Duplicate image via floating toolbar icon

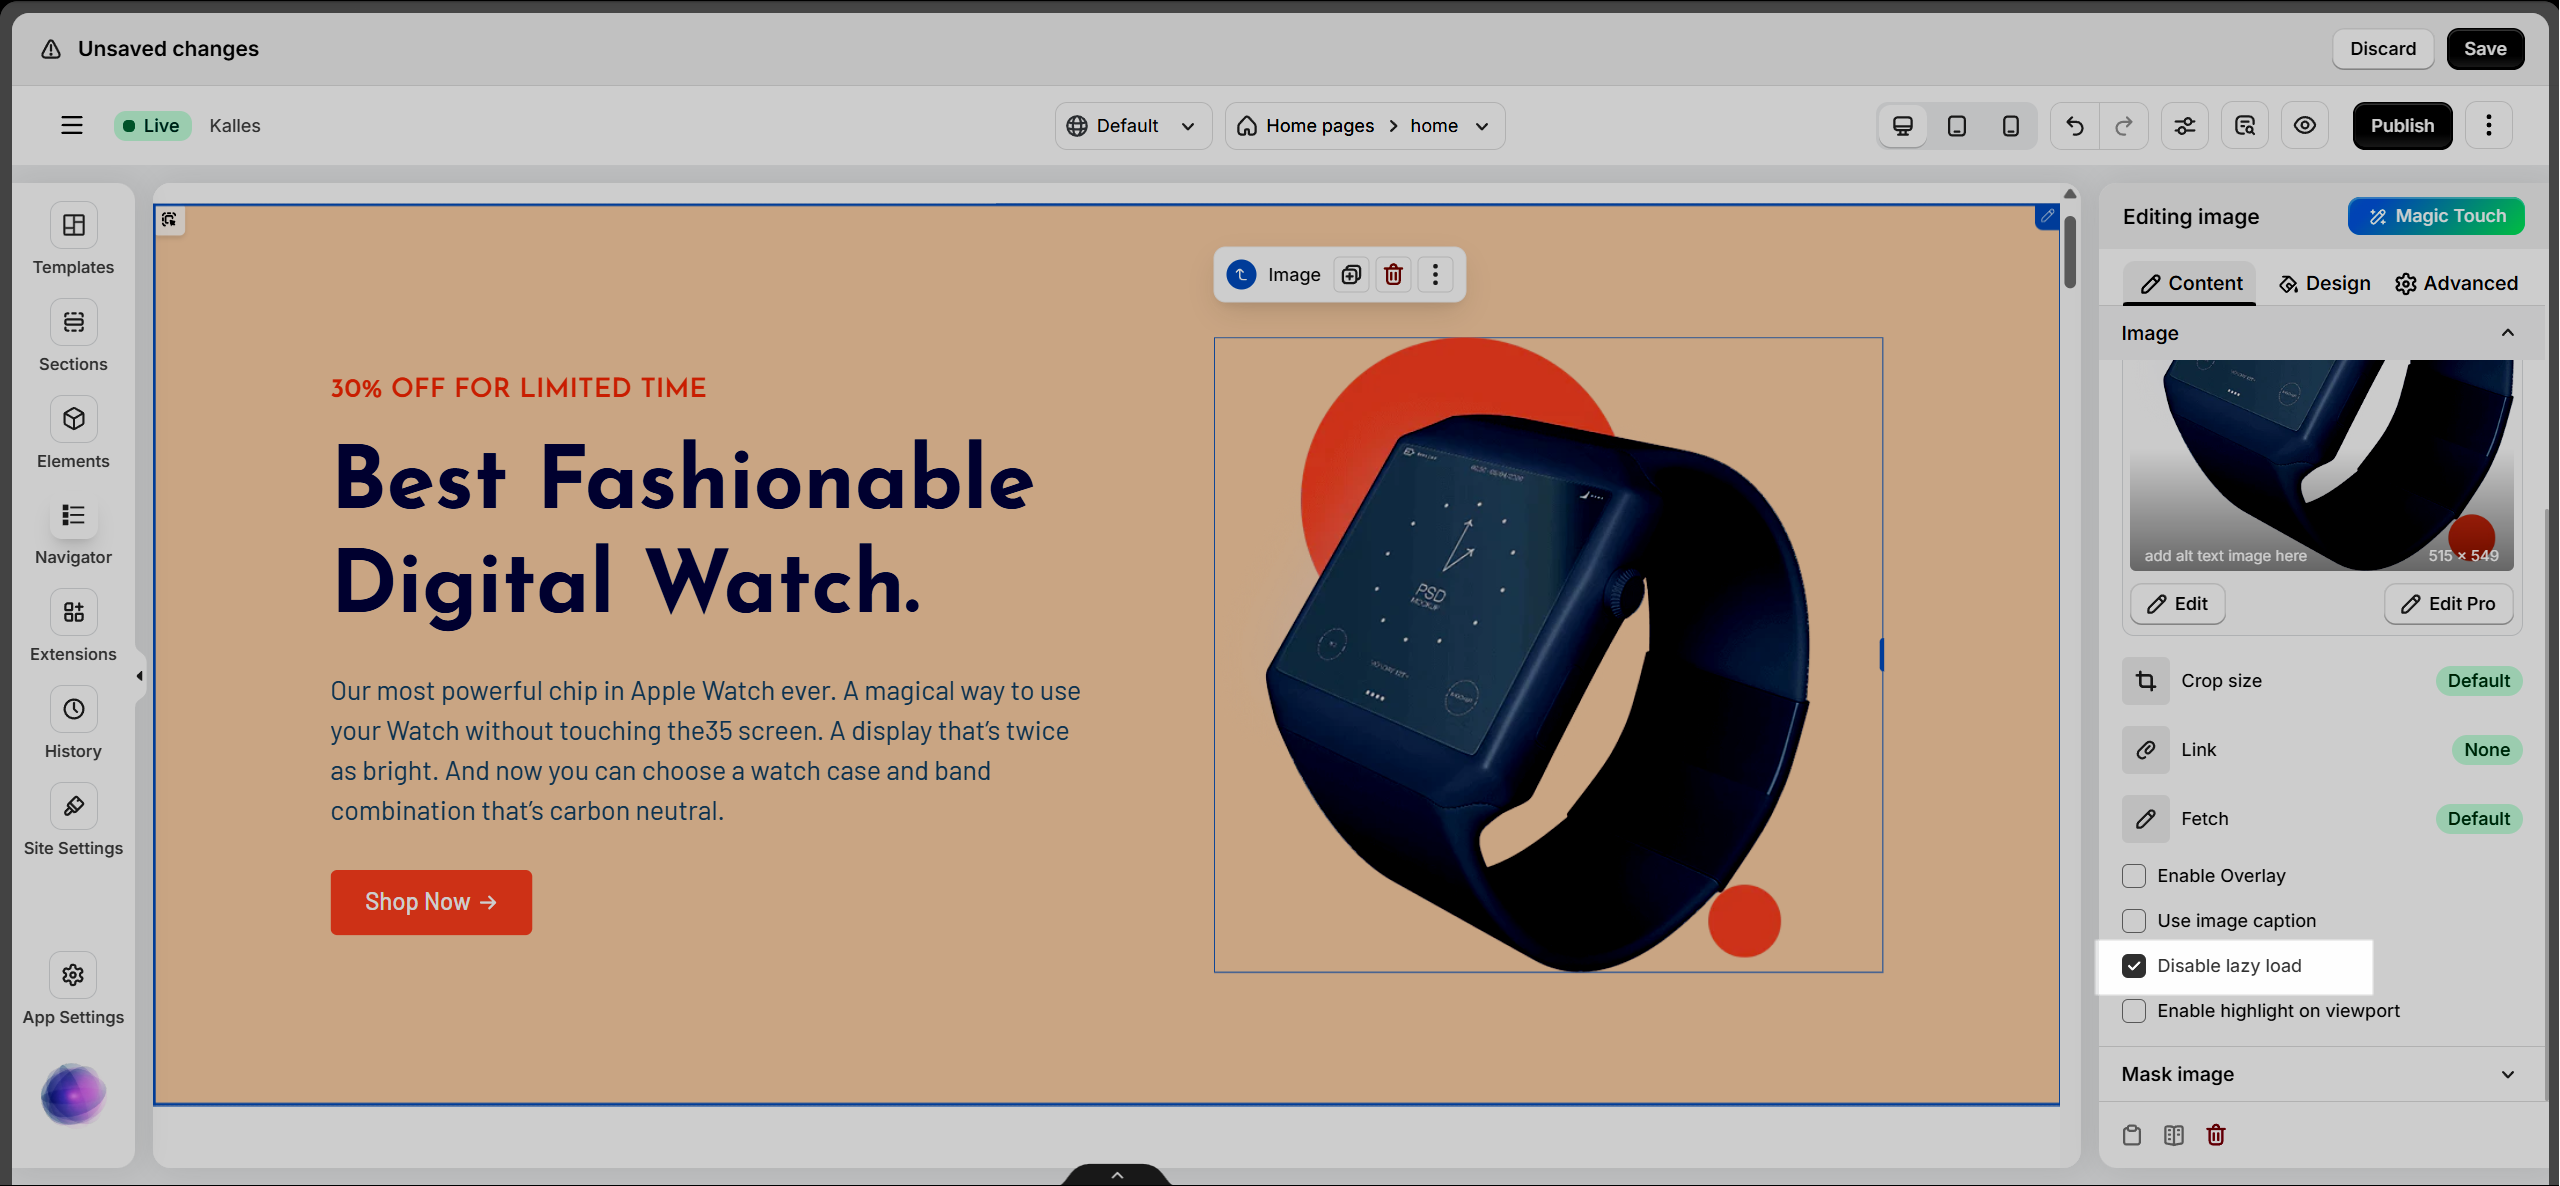[1351, 275]
